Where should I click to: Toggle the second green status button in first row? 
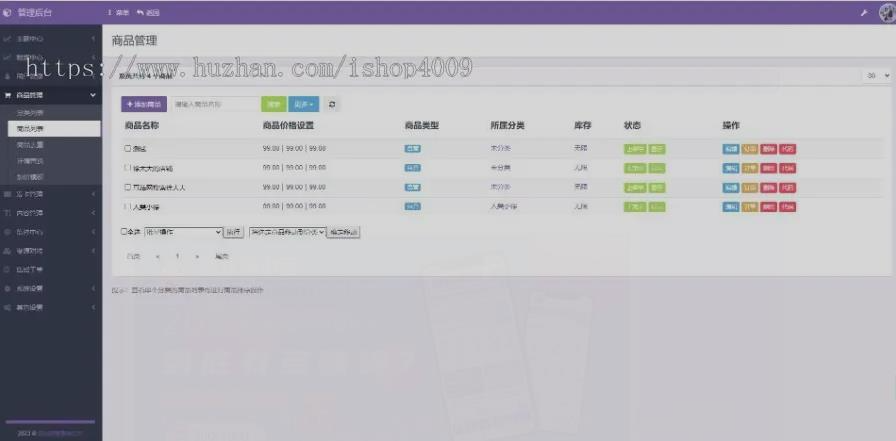pos(657,149)
